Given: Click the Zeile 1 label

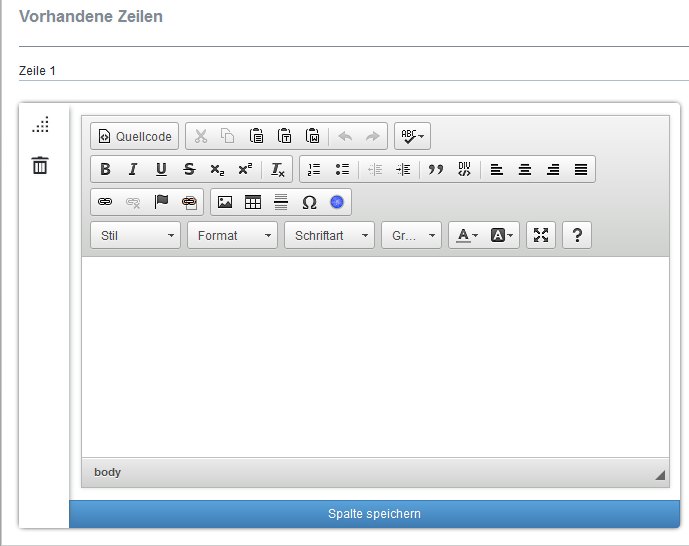Looking at the screenshot, I should pos(37,71).
